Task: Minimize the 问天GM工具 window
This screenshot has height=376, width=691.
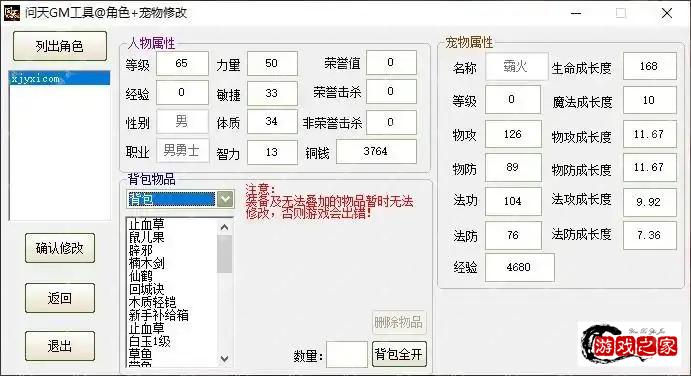Action: (x=576, y=13)
